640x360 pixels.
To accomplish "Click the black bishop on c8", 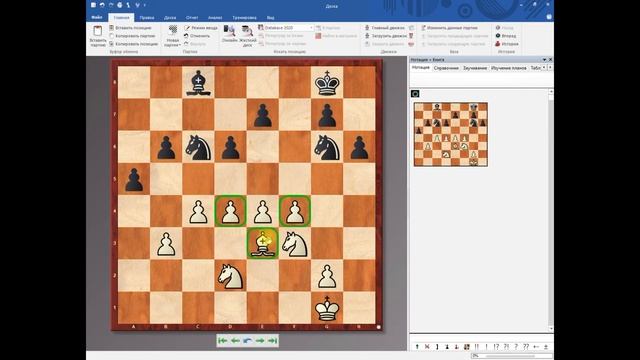I will click(x=198, y=83).
